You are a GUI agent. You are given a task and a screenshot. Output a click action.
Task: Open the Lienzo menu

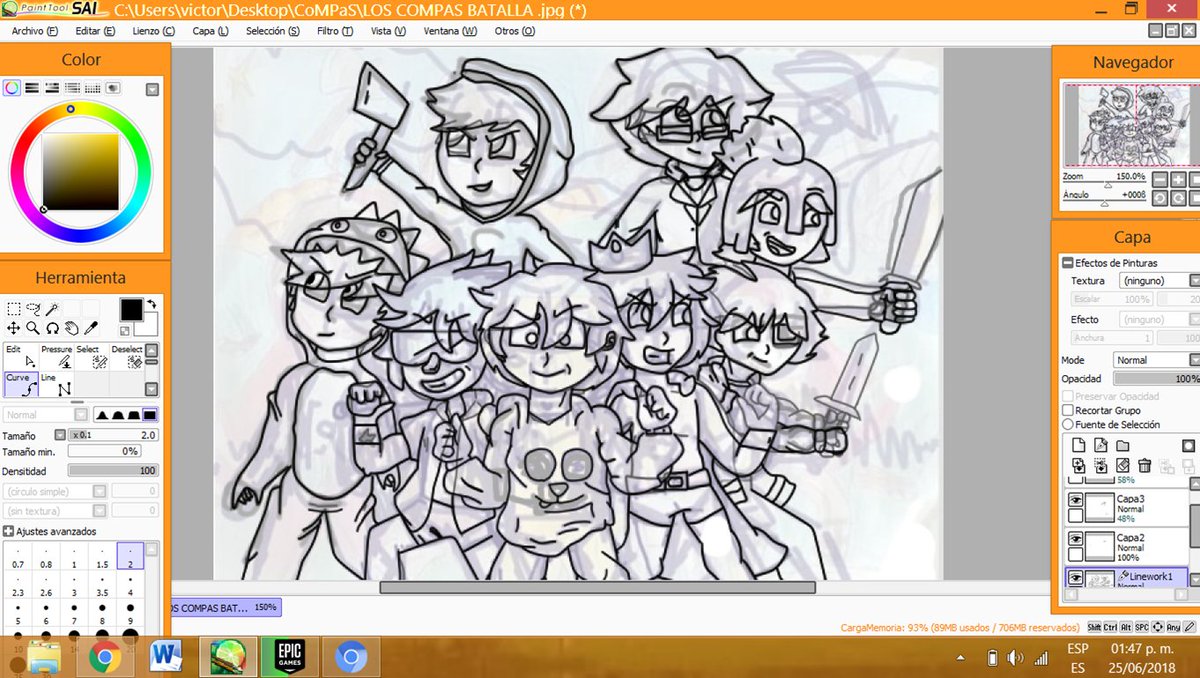pyautogui.click(x=153, y=31)
